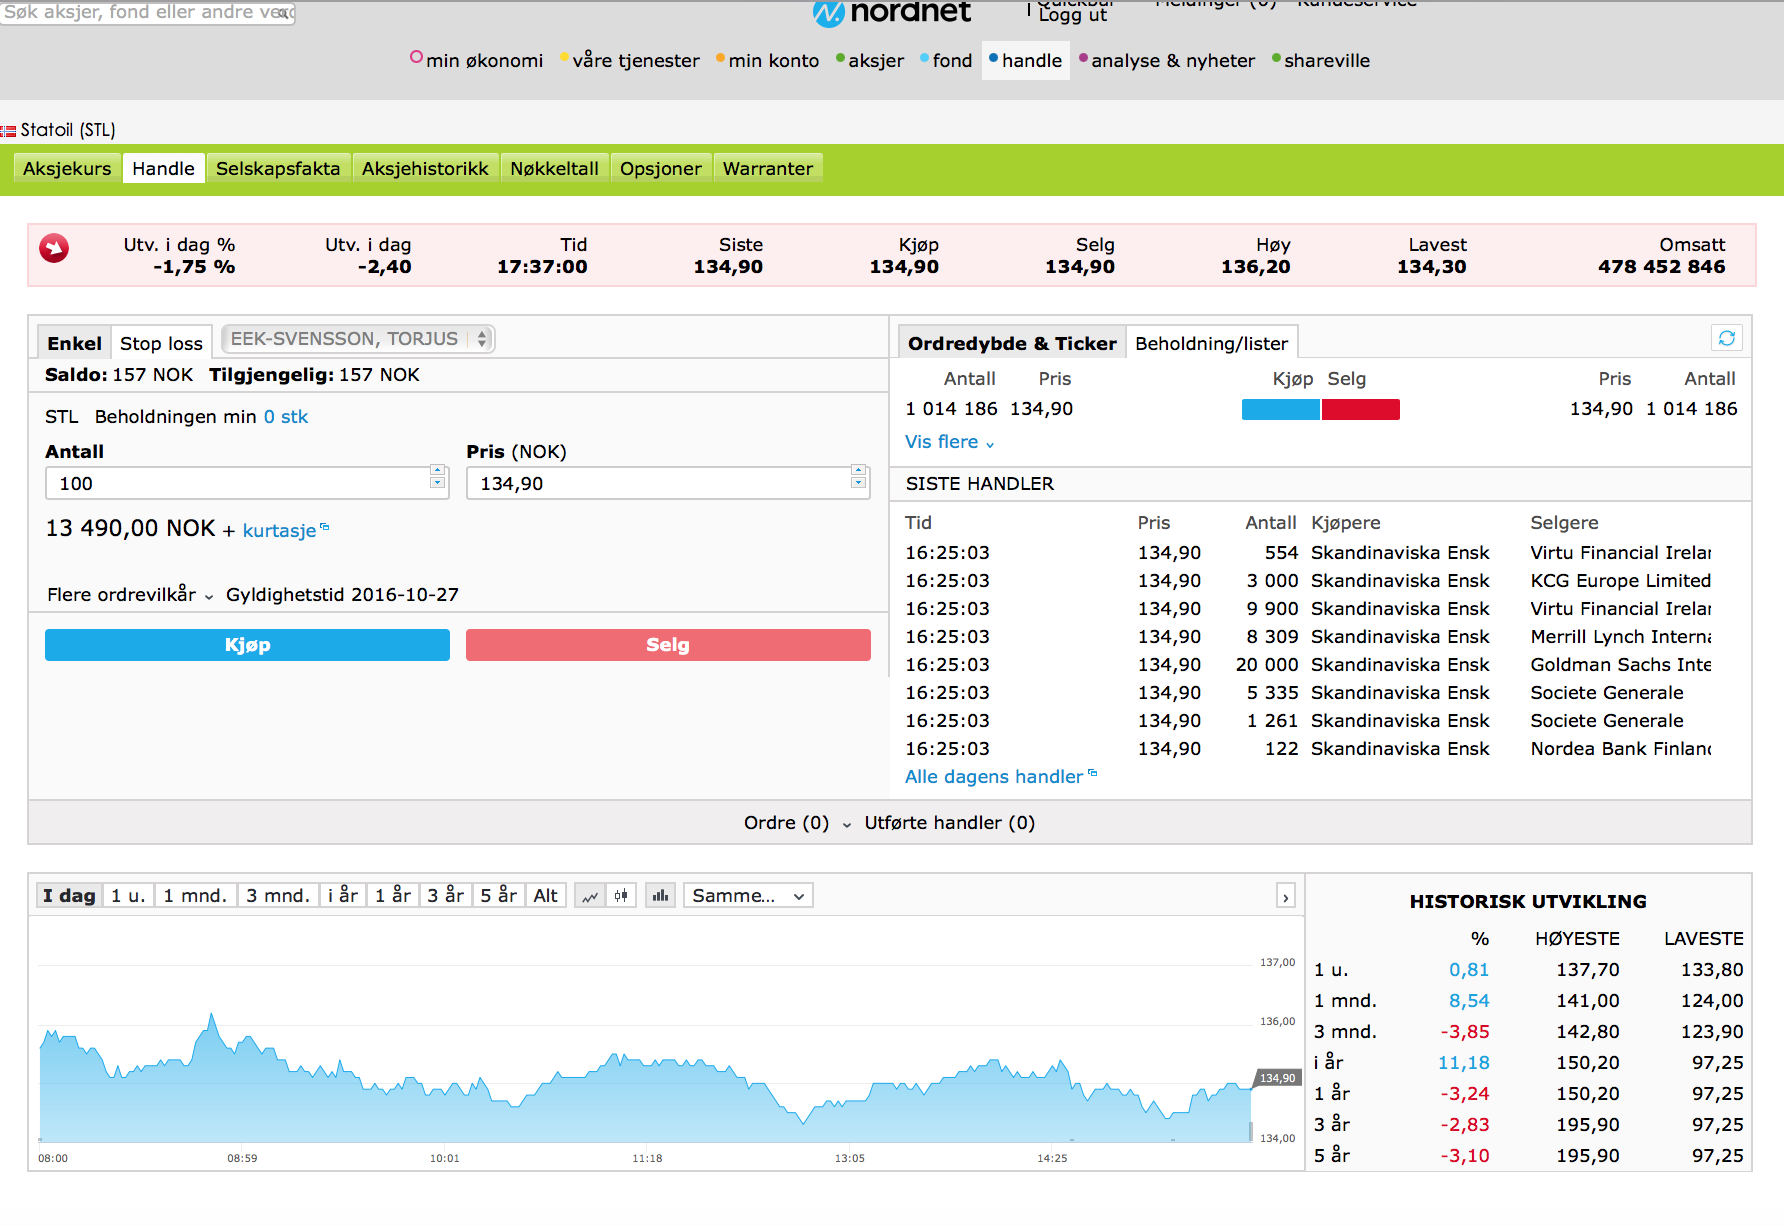Click the 134,90 price marker on chart

pos(1277,1078)
